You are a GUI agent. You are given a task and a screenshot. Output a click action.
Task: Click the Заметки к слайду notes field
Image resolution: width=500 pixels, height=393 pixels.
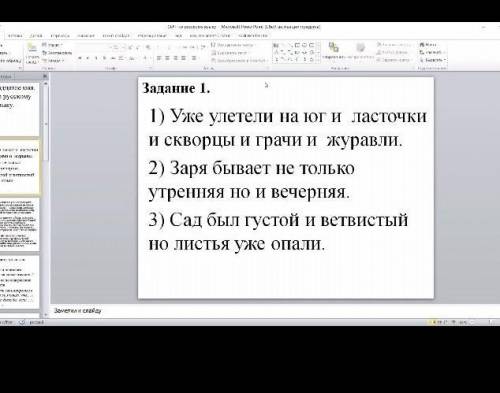[275, 311]
